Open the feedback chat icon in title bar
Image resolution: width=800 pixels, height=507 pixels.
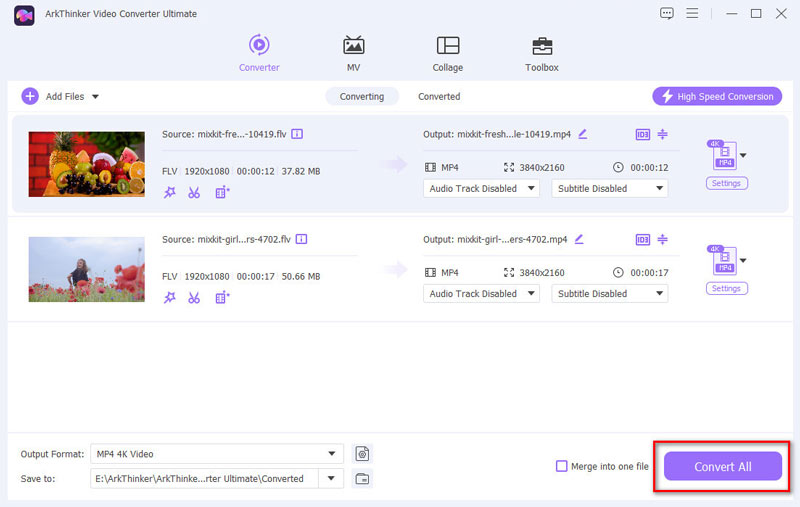[x=666, y=13]
